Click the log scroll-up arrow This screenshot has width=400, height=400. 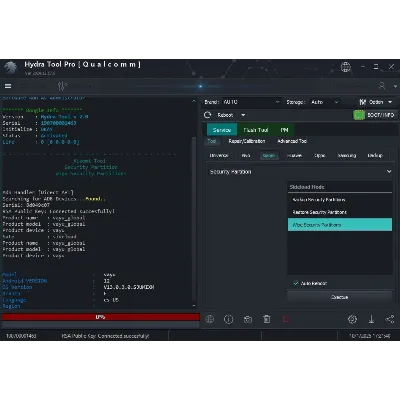[x=194, y=101]
